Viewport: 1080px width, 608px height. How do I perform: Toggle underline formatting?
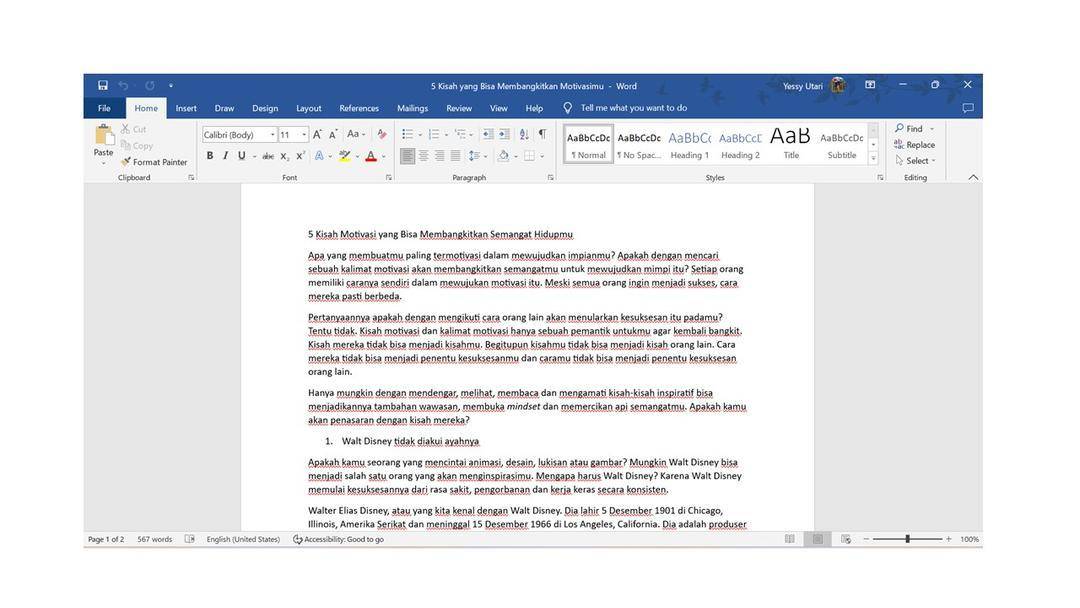tap(241, 156)
